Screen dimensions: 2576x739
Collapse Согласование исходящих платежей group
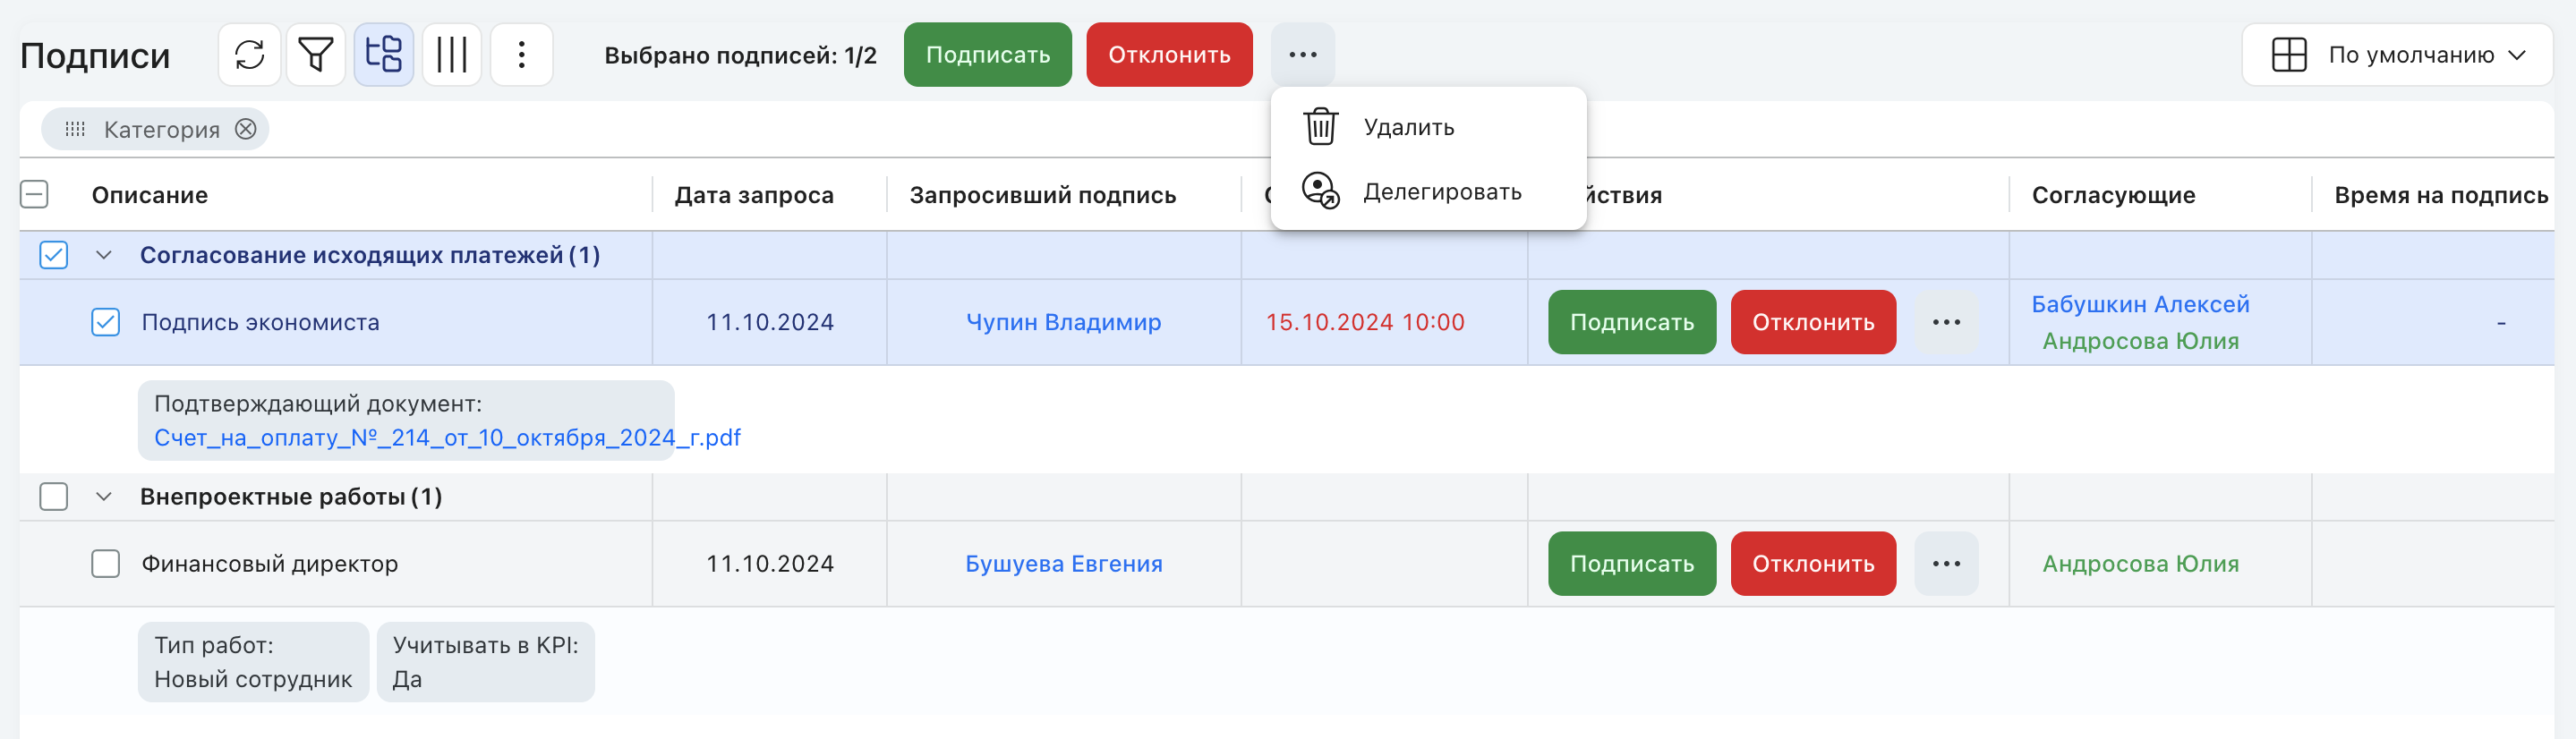click(x=103, y=255)
